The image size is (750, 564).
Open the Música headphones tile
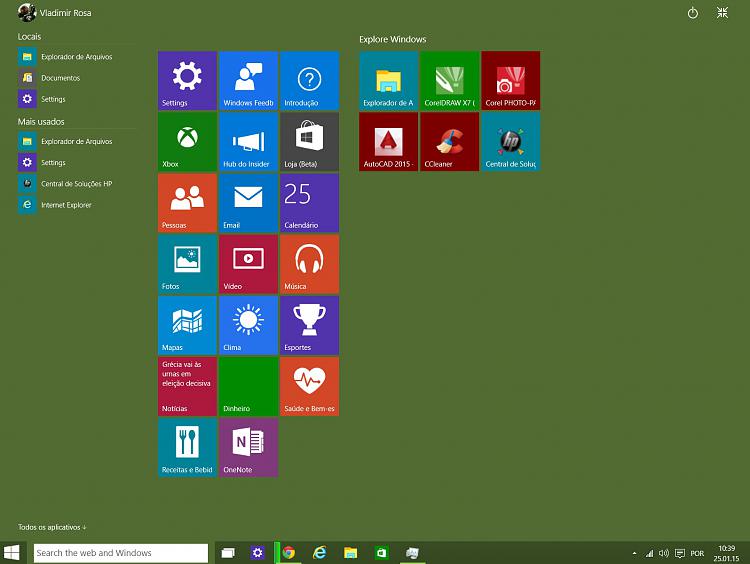pyautogui.click(x=309, y=264)
